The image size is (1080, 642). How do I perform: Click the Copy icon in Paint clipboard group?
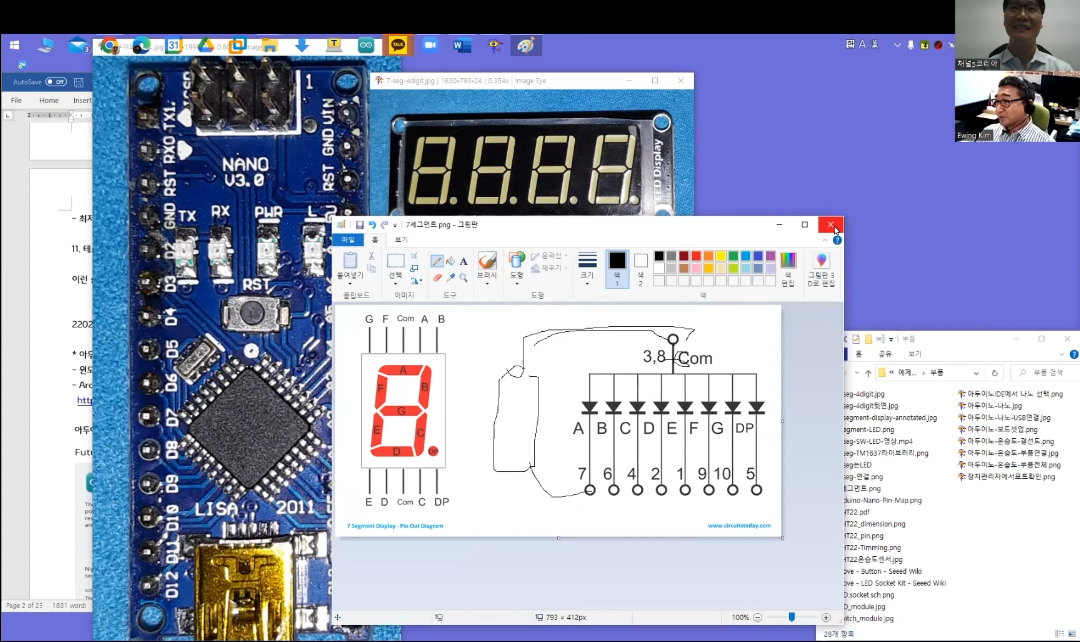point(371,269)
